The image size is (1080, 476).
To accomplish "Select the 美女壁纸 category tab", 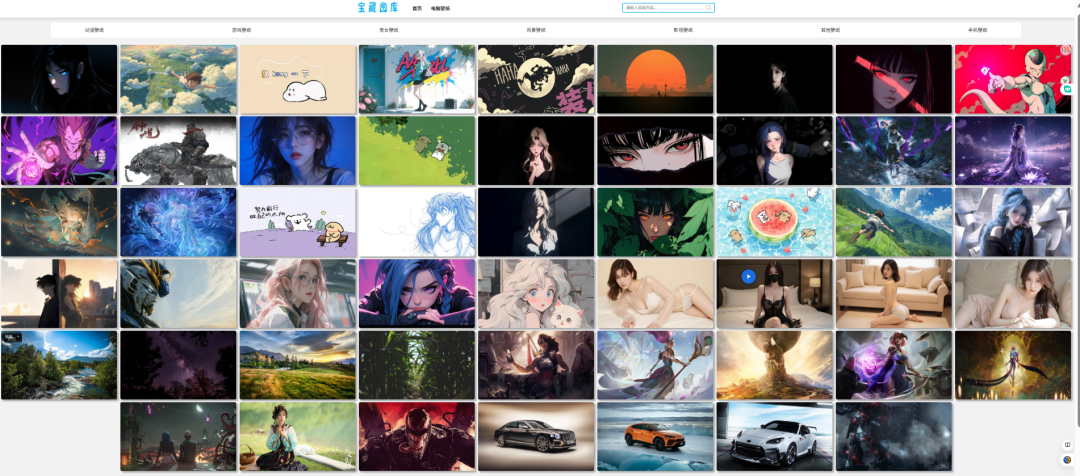I will (x=388, y=30).
